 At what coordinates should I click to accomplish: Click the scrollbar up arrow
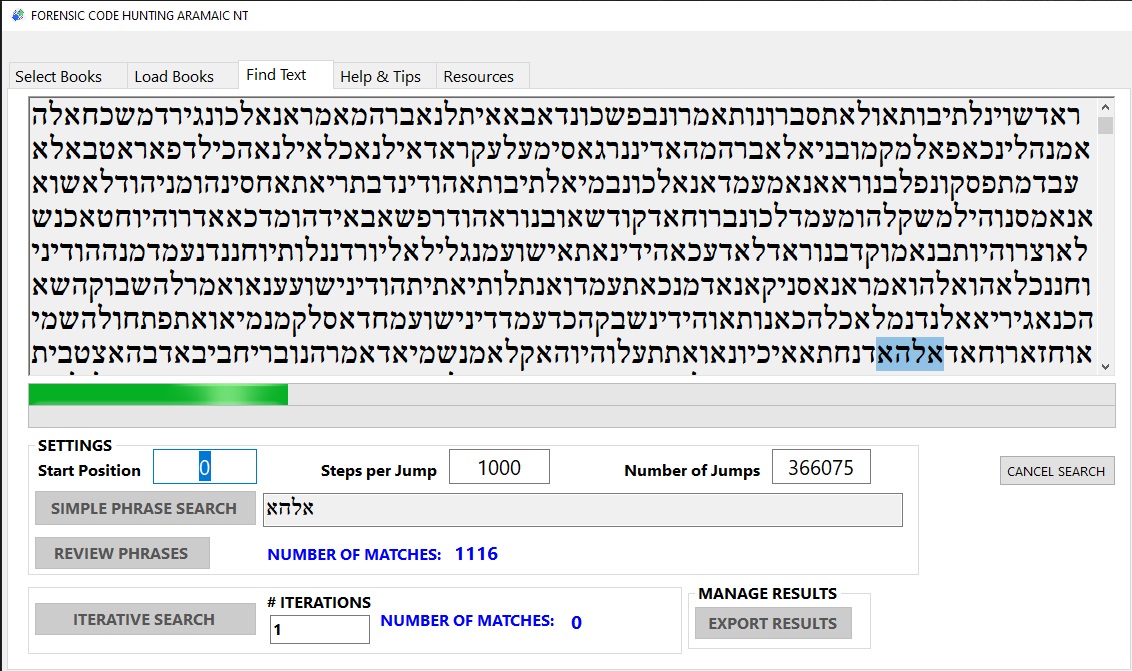1105,107
